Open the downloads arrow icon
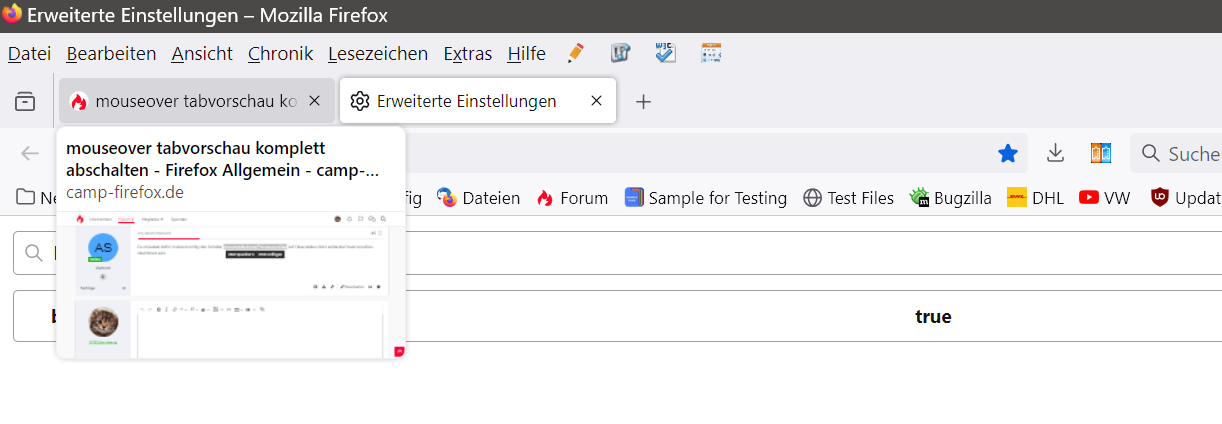This screenshot has width=1222, height=424. coord(1055,153)
